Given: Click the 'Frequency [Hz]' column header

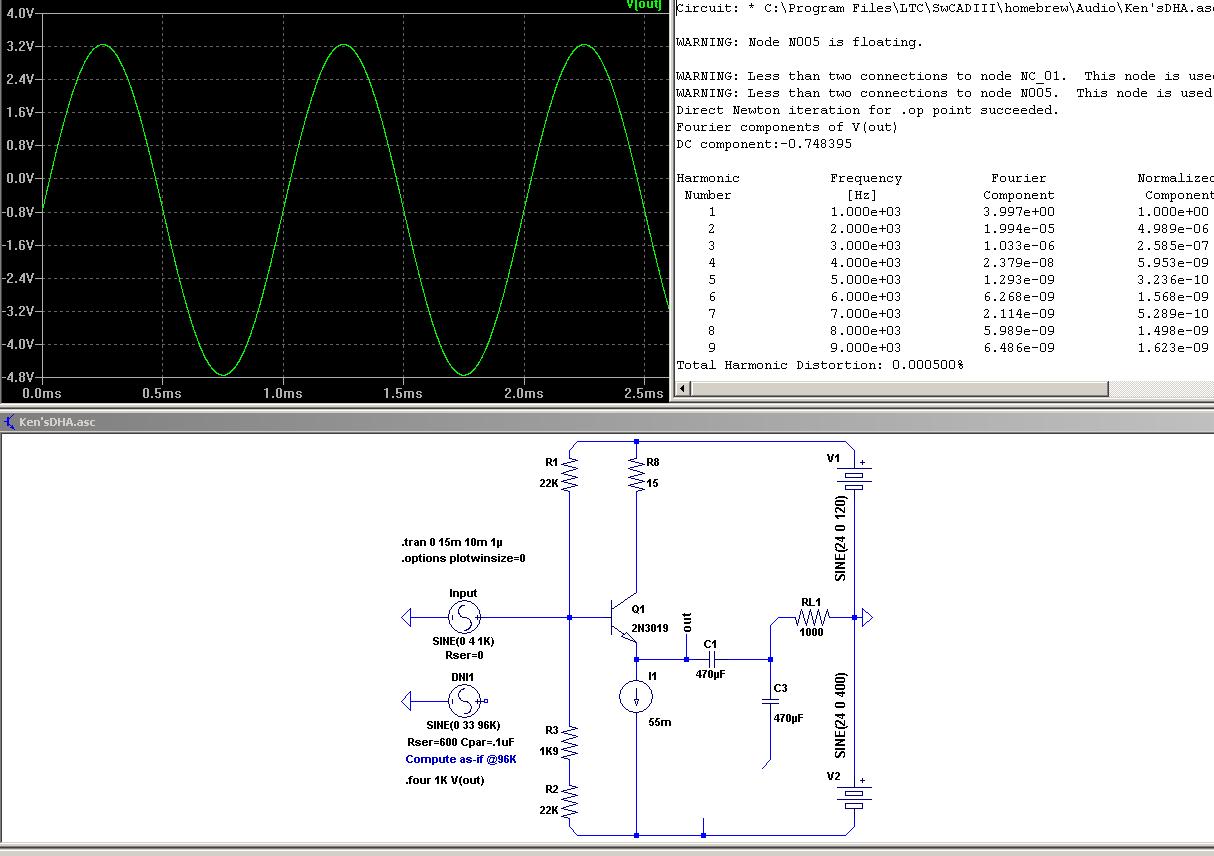Looking at the screenshot, I should (x=866, y=187).
